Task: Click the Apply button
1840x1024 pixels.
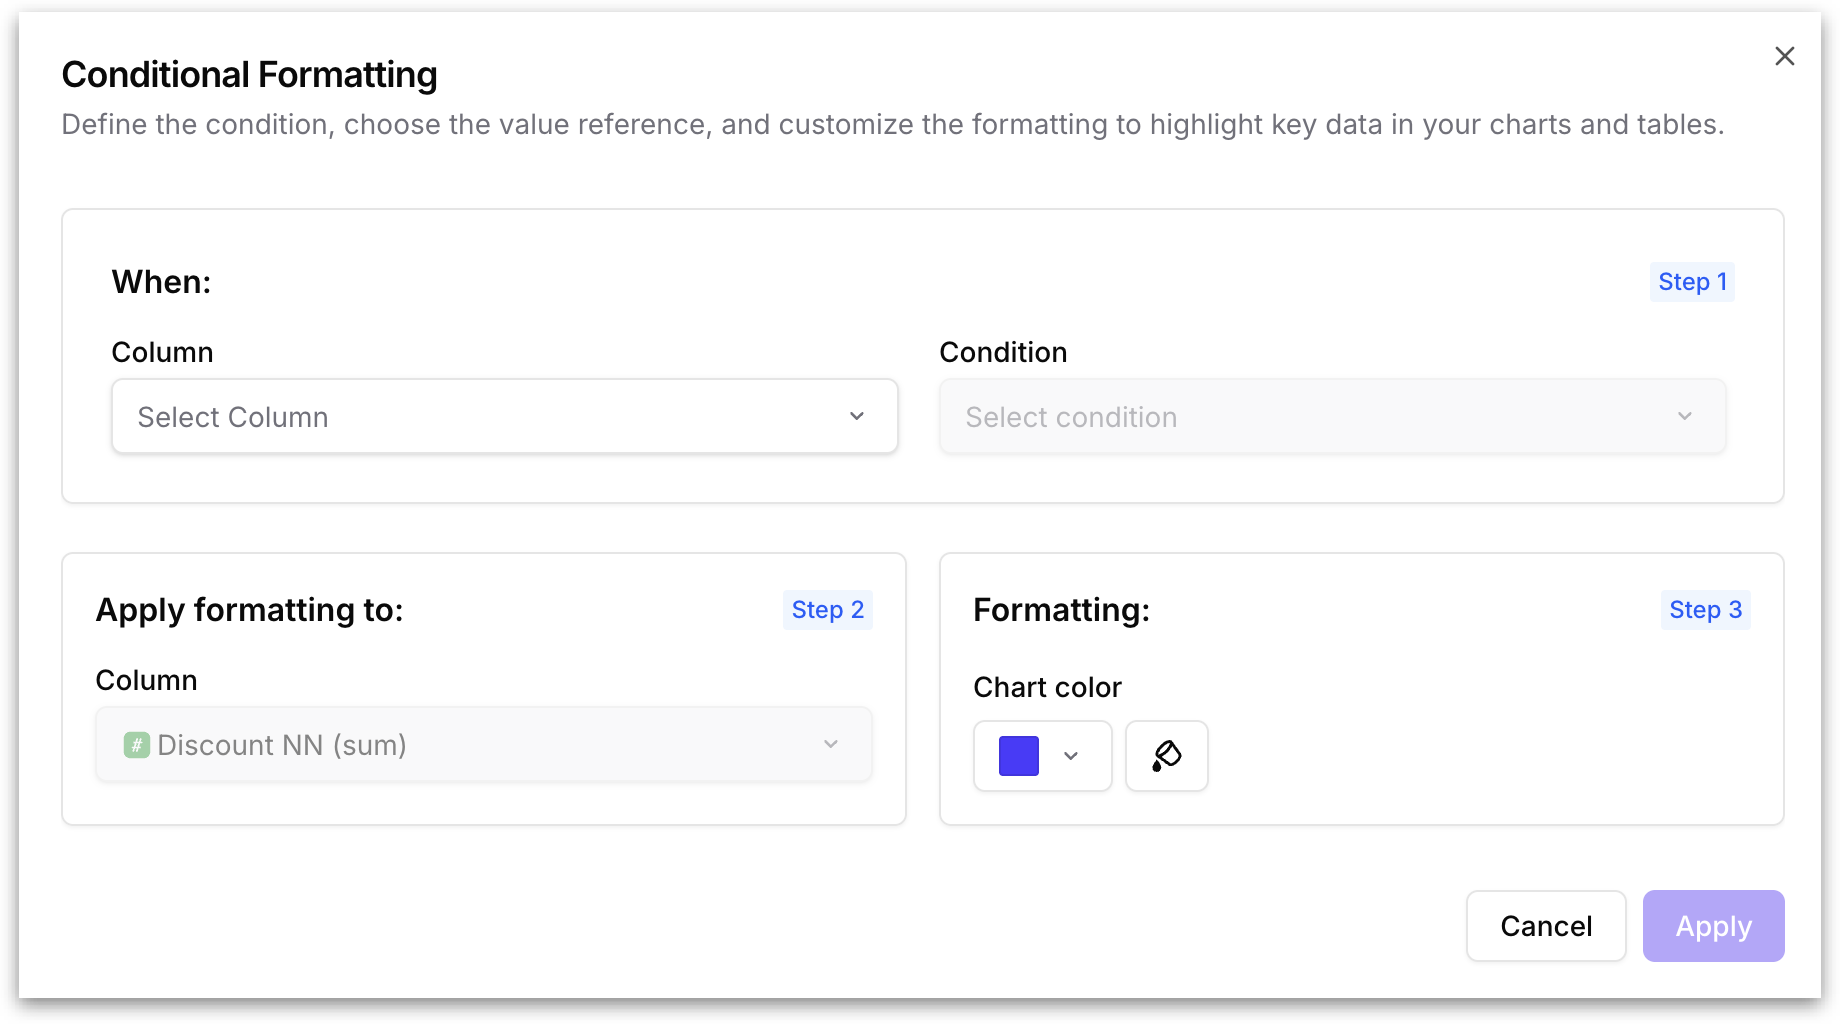Action: pos(1713,926)
